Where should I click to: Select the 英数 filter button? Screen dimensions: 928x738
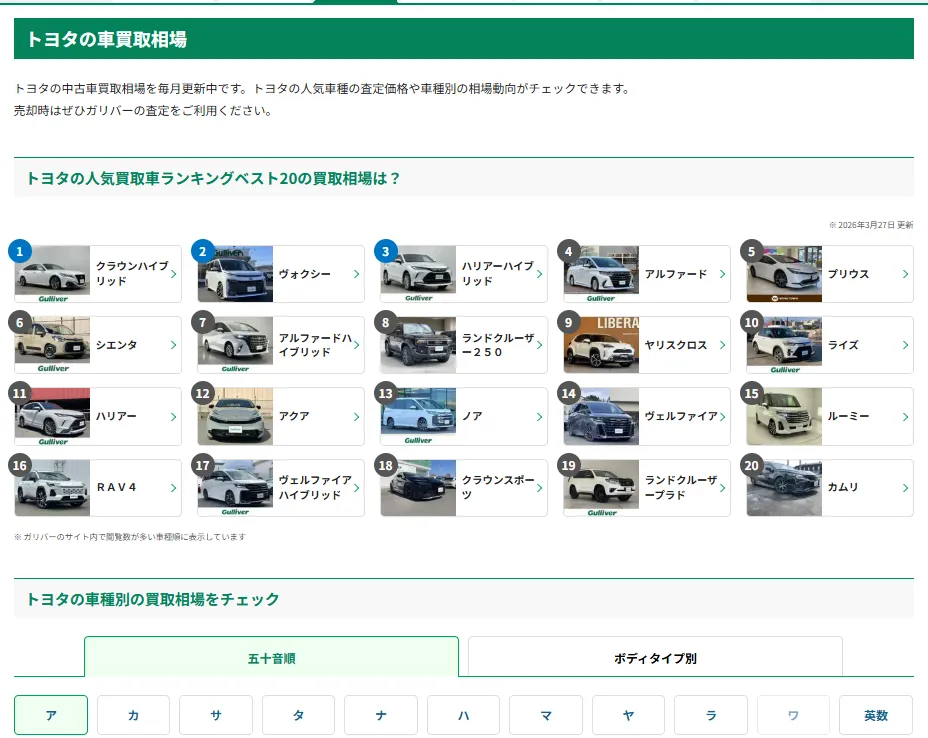[x=876, y=715]
